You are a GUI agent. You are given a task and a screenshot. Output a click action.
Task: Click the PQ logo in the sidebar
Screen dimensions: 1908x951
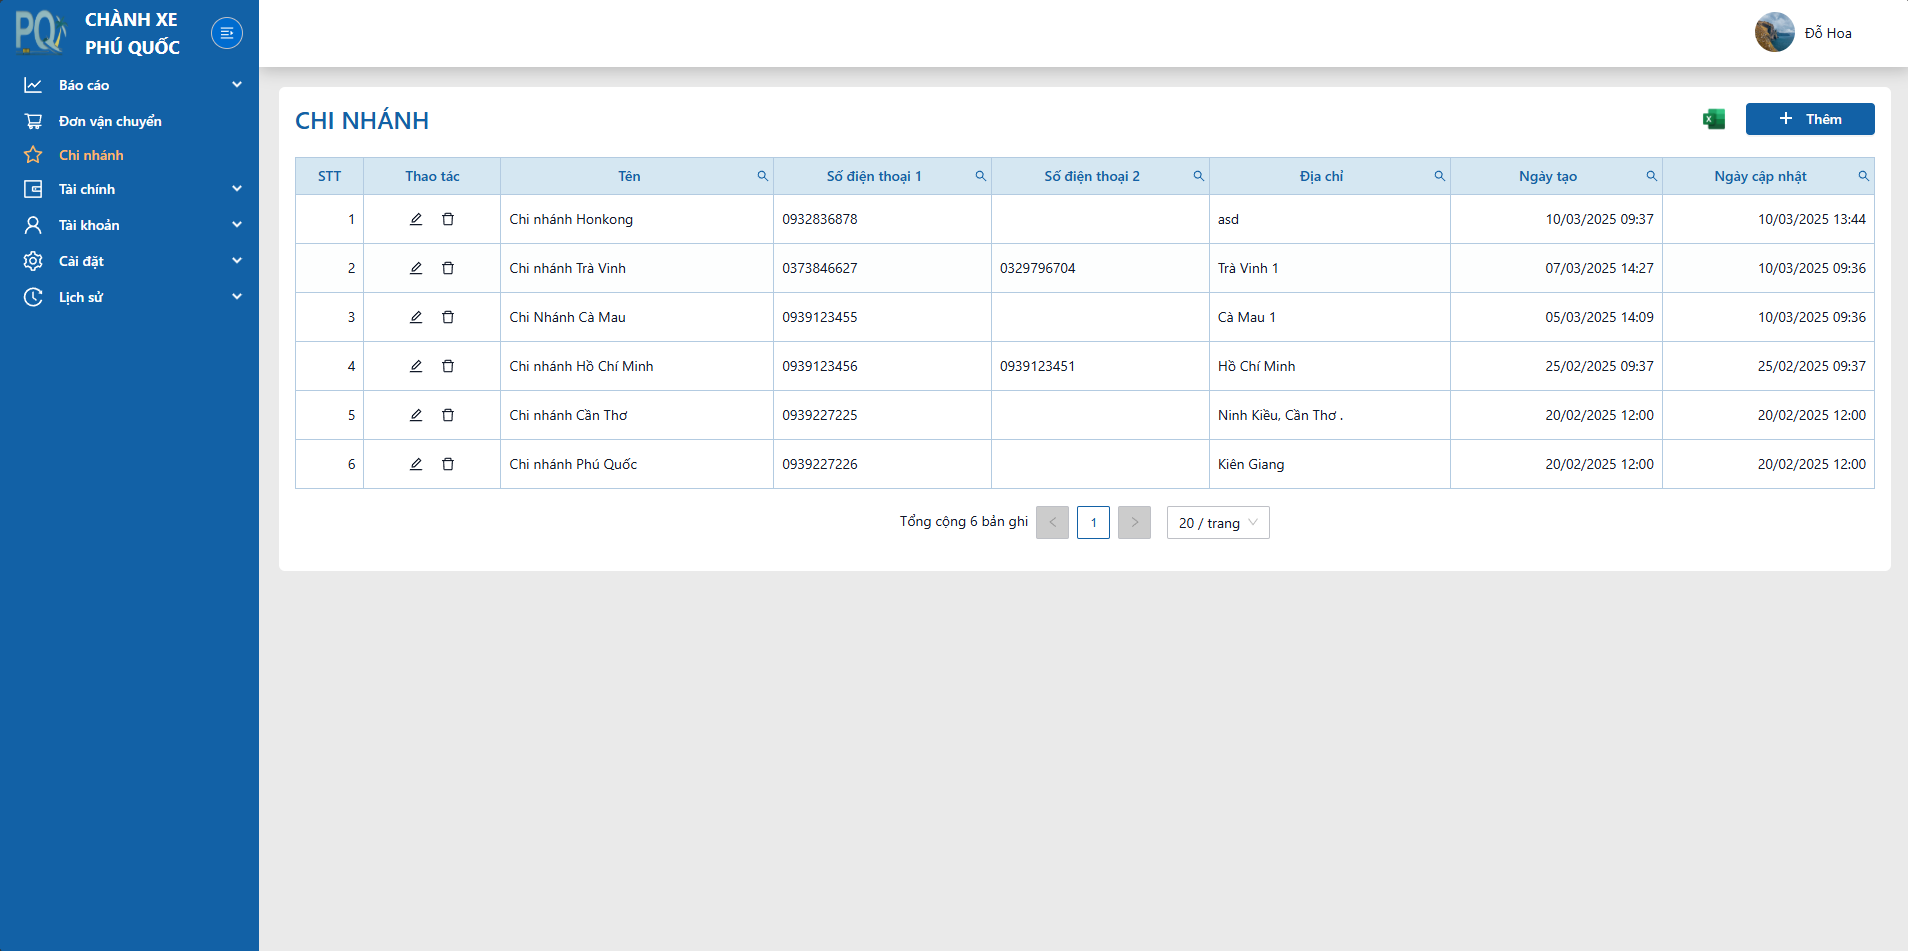coord(41,32)
